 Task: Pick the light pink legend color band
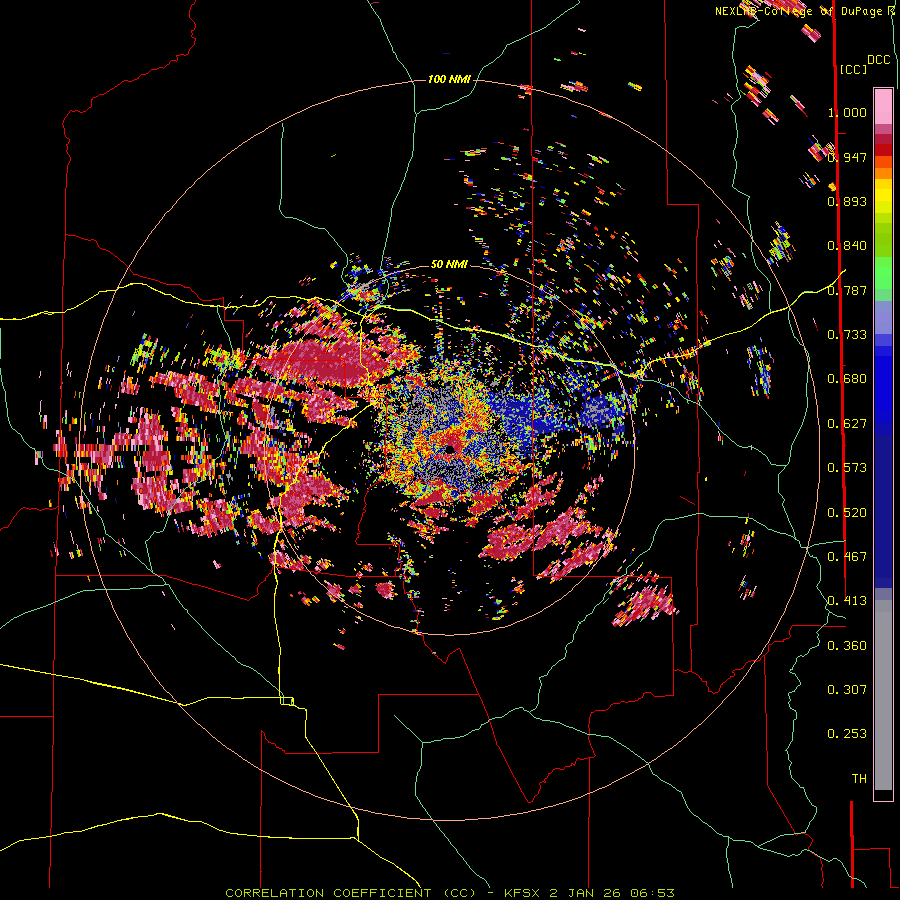click(x=883, y=106)
